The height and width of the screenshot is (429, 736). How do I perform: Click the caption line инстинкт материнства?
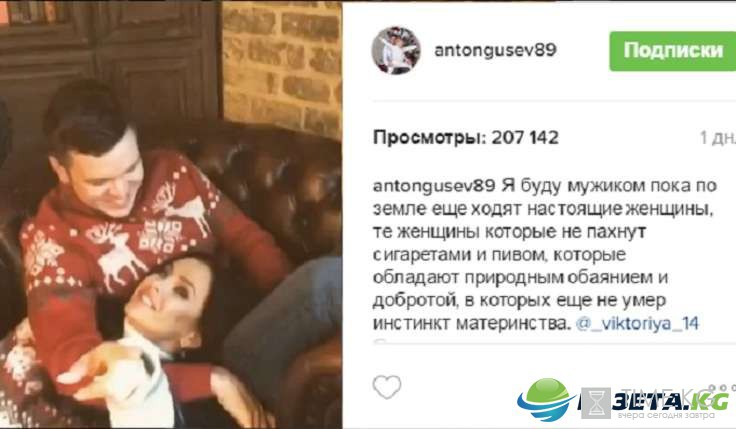[x=472, y=323]
